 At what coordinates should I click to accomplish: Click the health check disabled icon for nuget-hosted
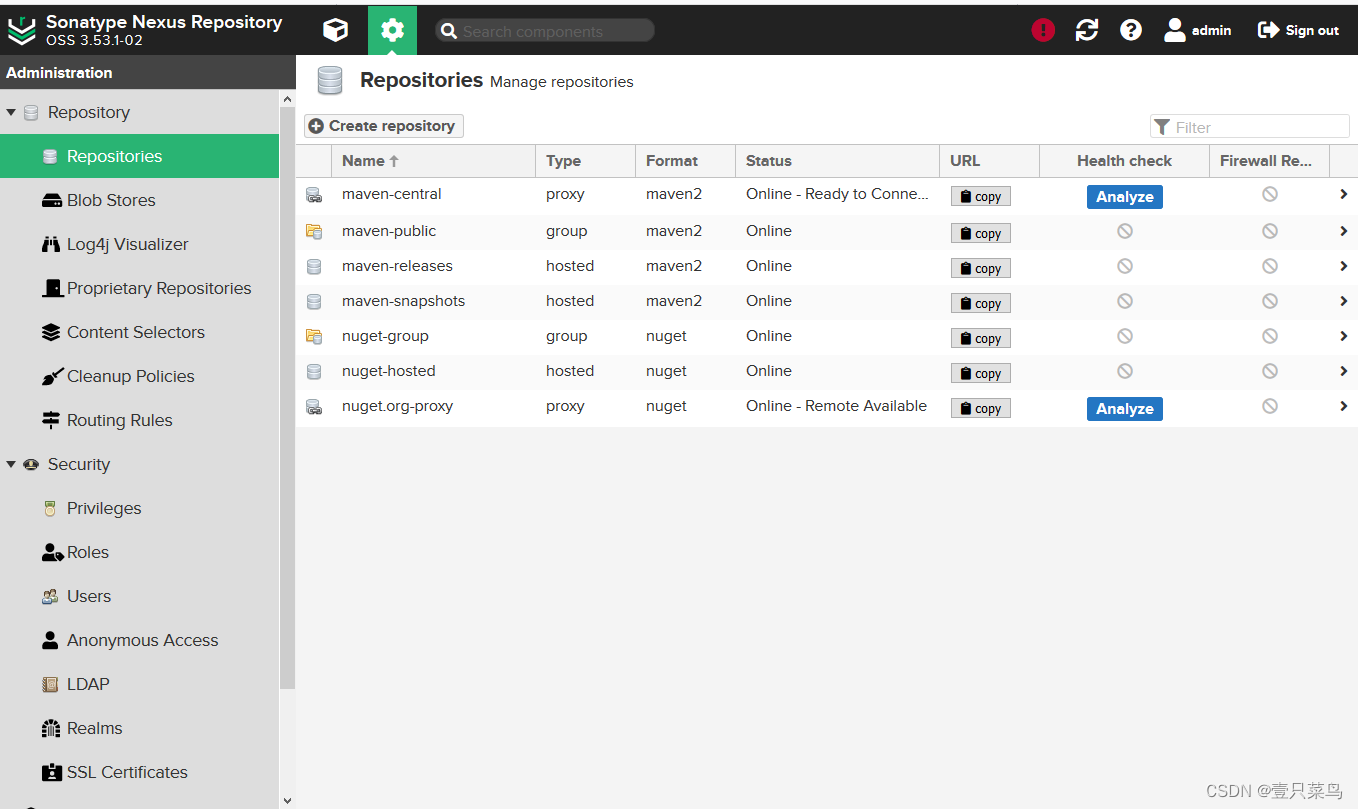[1125, 371]
